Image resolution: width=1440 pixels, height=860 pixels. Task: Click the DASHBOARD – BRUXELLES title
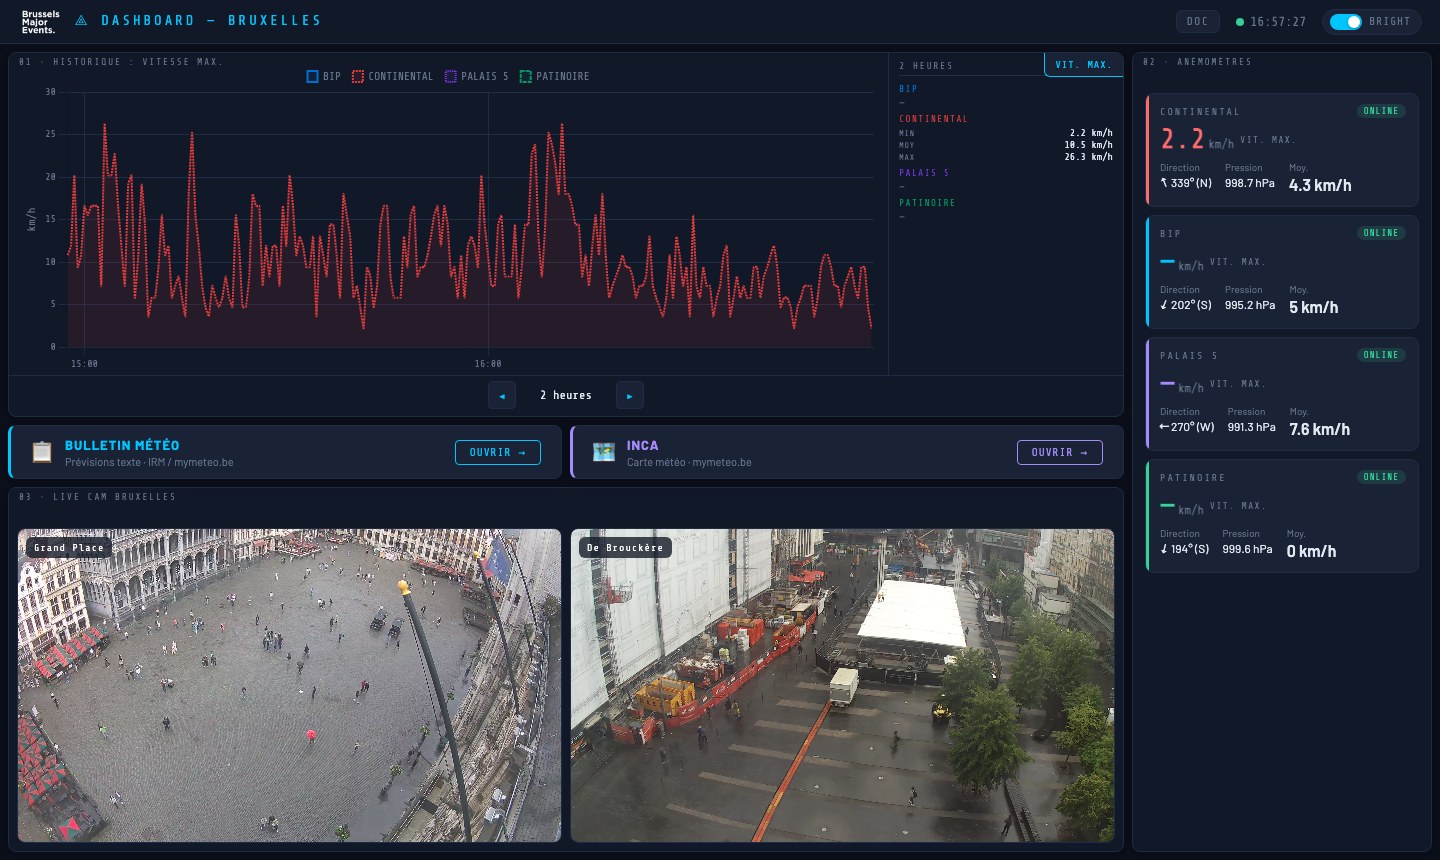click(x=211, y=20)
